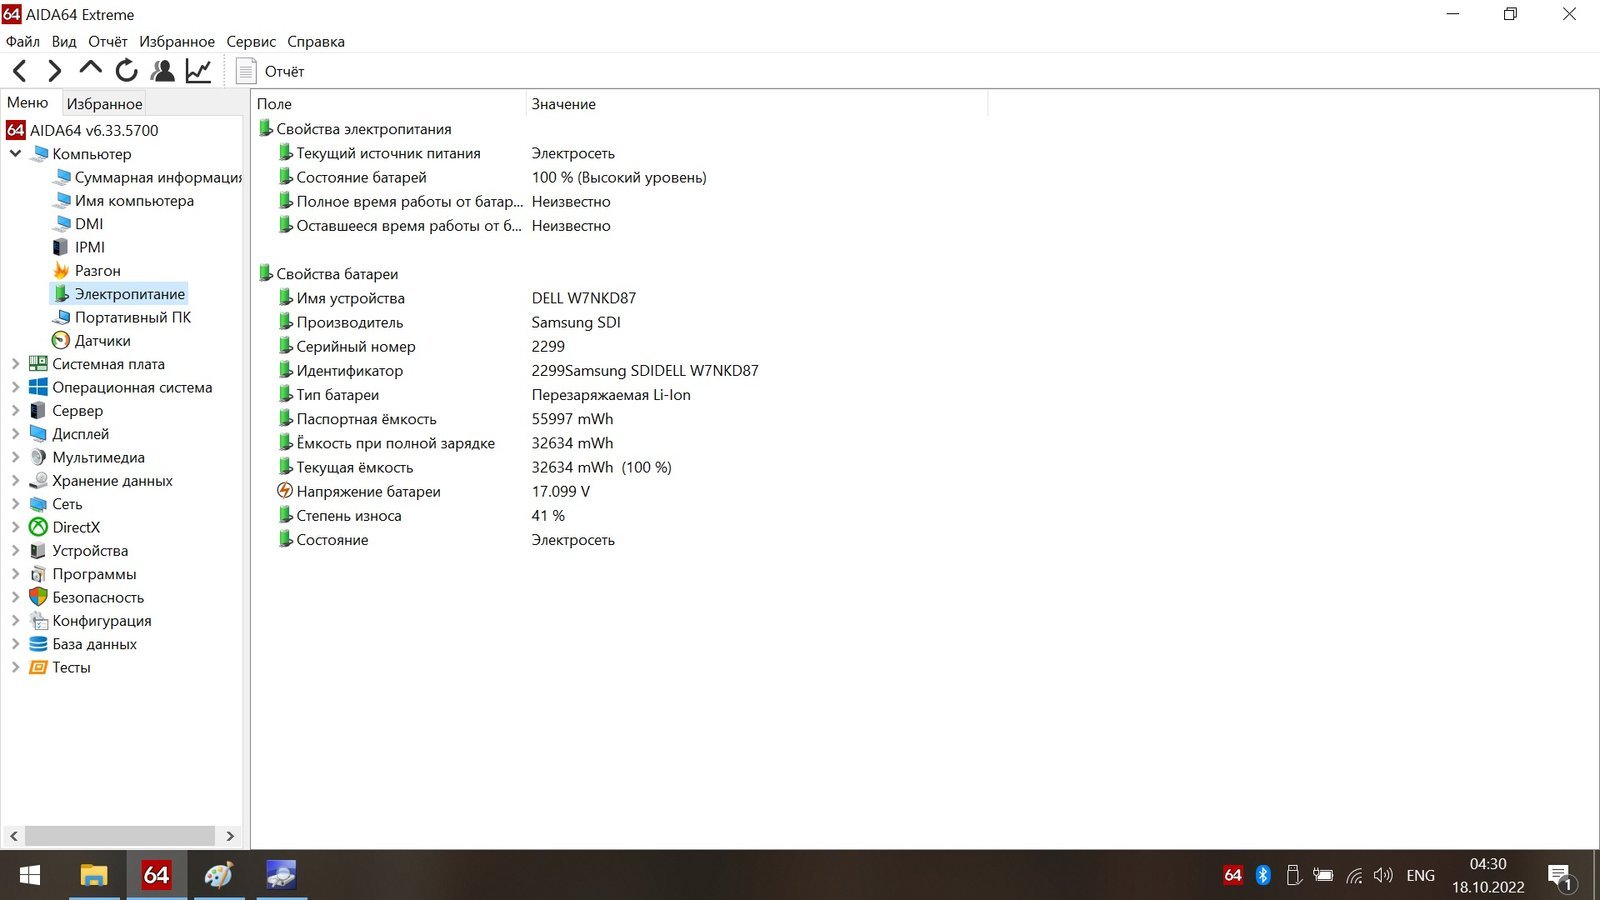Expand the Сеть node
The width and height of the screenshot is (1600, 900).
tap(15, 504)
